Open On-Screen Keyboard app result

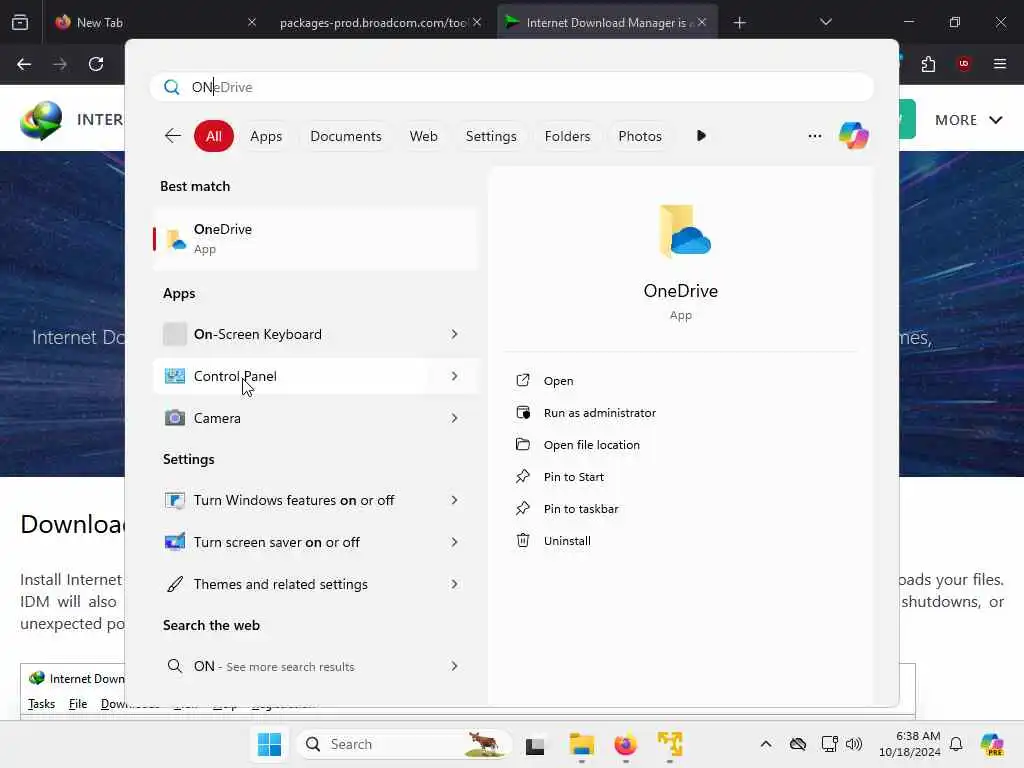(316, 334)
